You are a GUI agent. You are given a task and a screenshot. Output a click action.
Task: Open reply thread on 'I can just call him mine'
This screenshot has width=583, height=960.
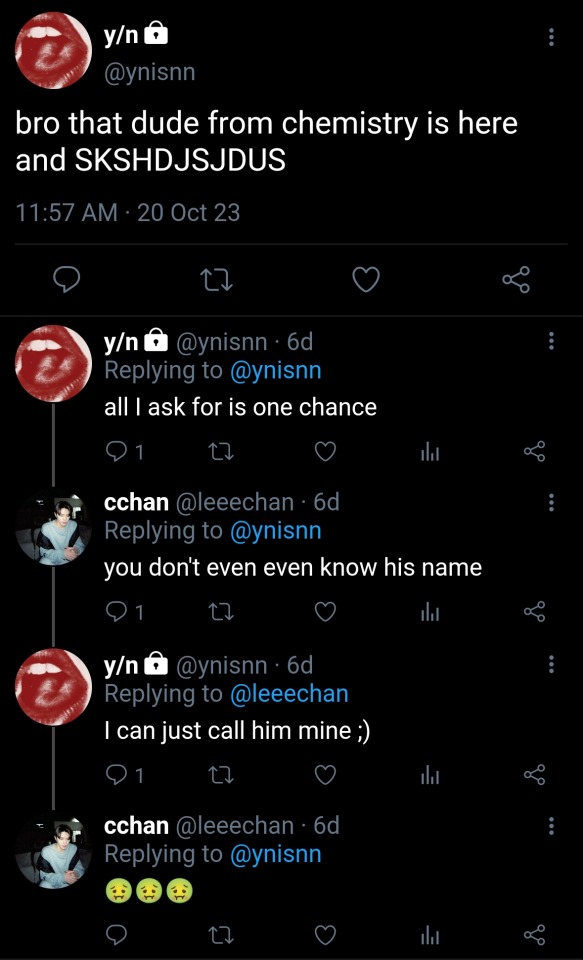pos(126,776)
